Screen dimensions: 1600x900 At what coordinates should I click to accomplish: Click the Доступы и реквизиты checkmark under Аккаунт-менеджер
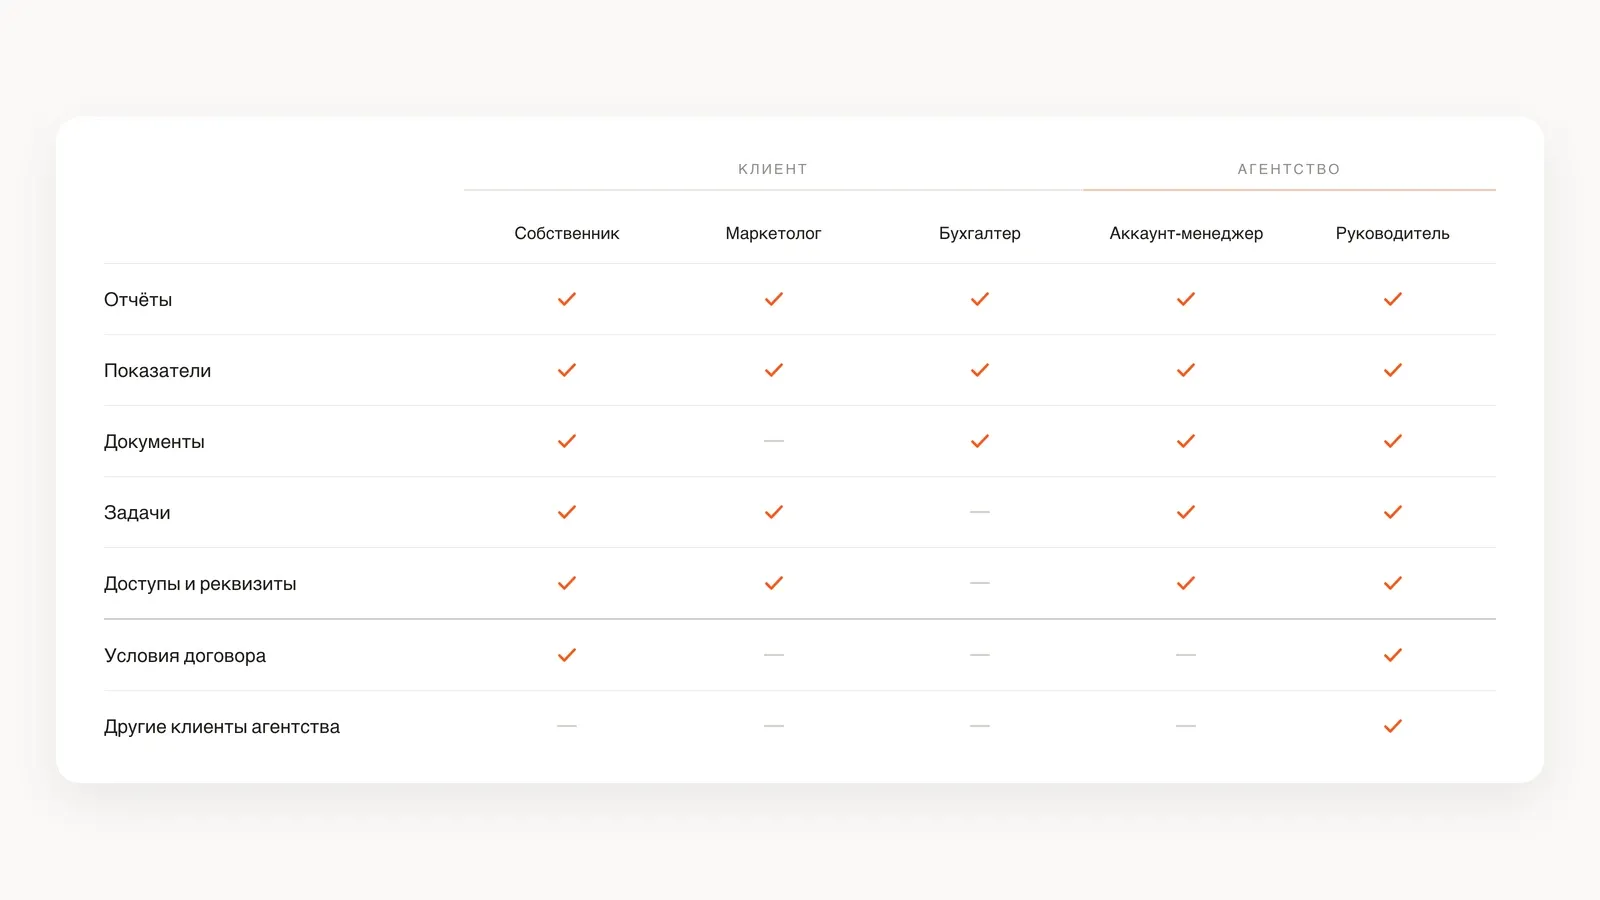click(x=1186, y=583)
